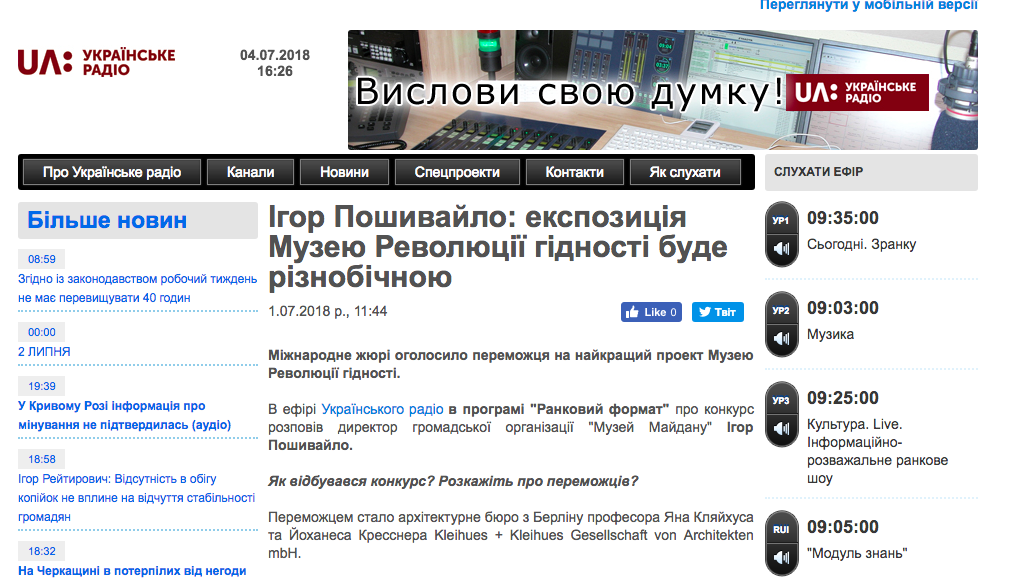Click the 09:35:00 broadcast time
Screen dimensions: 1025x580
(x=843, y=218)
